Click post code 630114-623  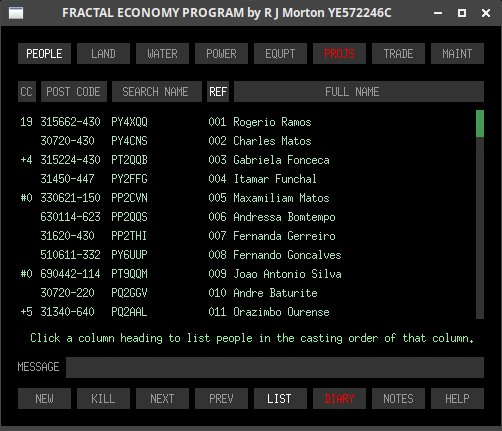click(70, 217)
